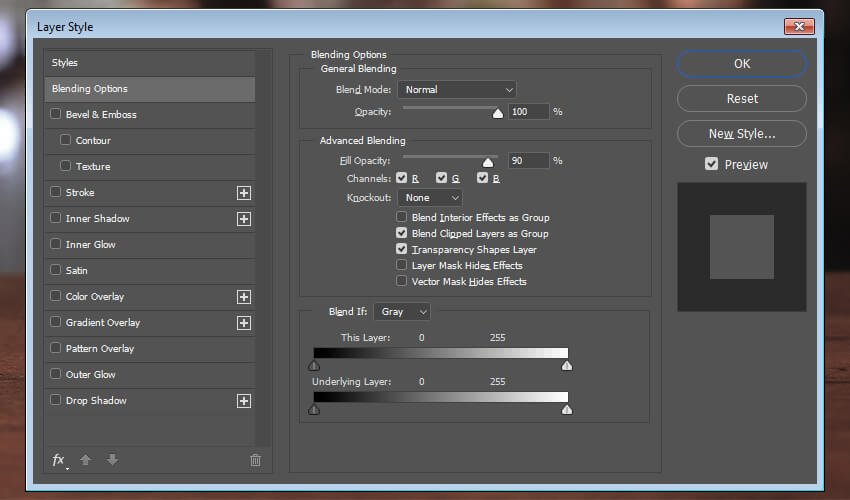Add another Gradient Overlay with plus icon
Screen dimensions: 850x500
244,323
